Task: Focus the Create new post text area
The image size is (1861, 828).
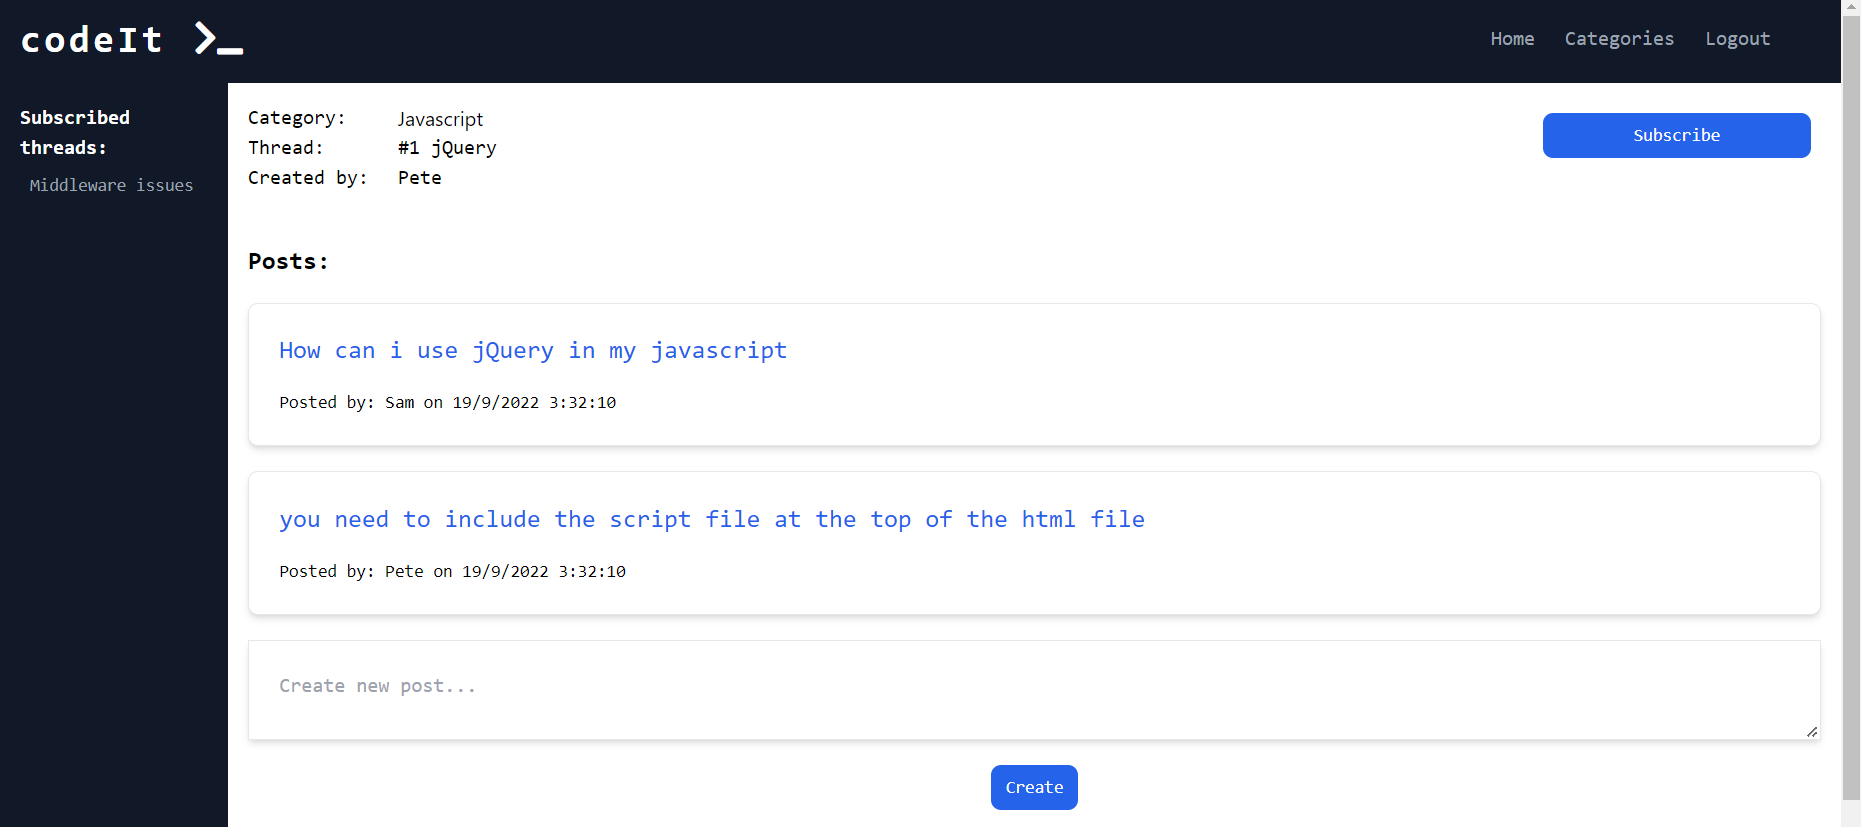Action: click(1033, 690)
